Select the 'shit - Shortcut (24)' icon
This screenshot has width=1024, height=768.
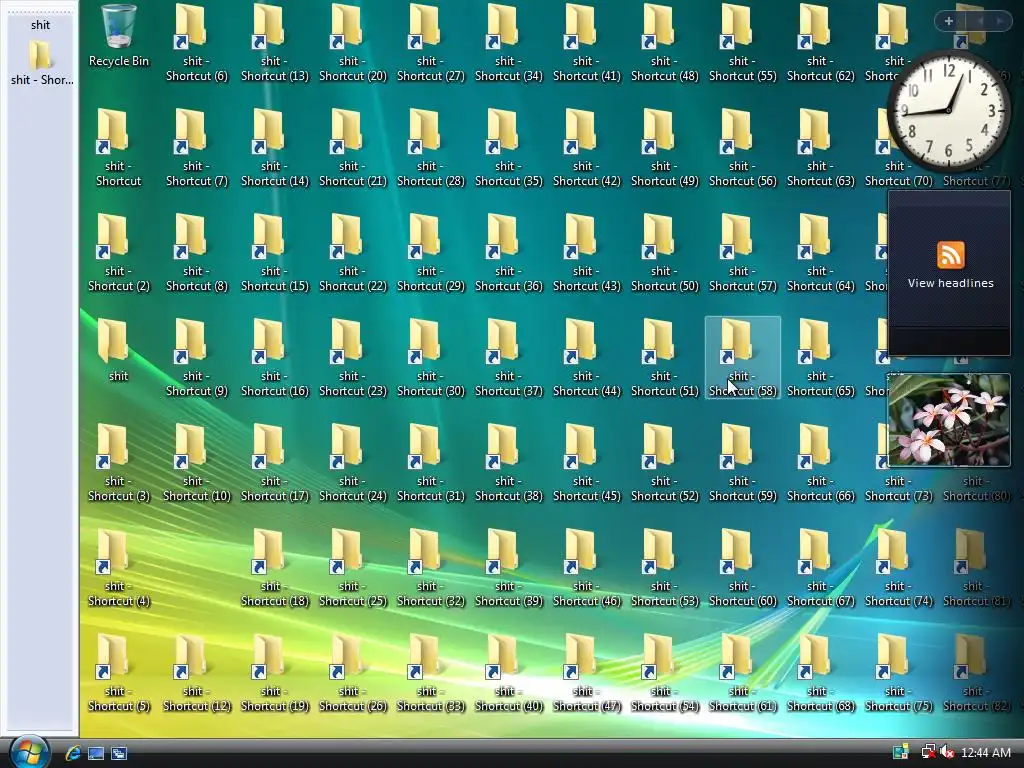point(353,463)
